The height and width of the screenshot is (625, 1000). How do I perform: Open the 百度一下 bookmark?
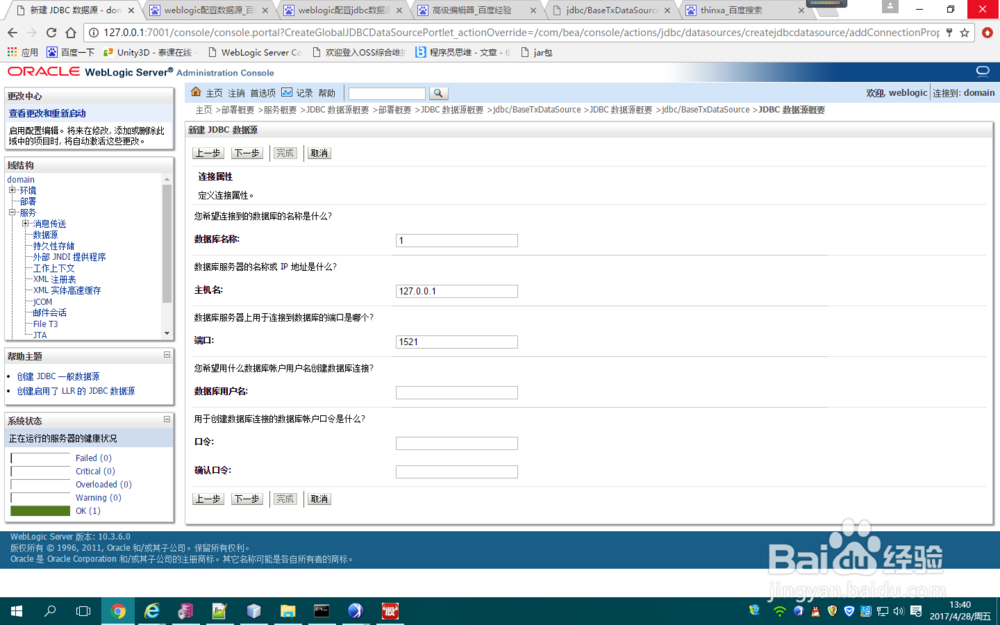click(x=70, y=52)
